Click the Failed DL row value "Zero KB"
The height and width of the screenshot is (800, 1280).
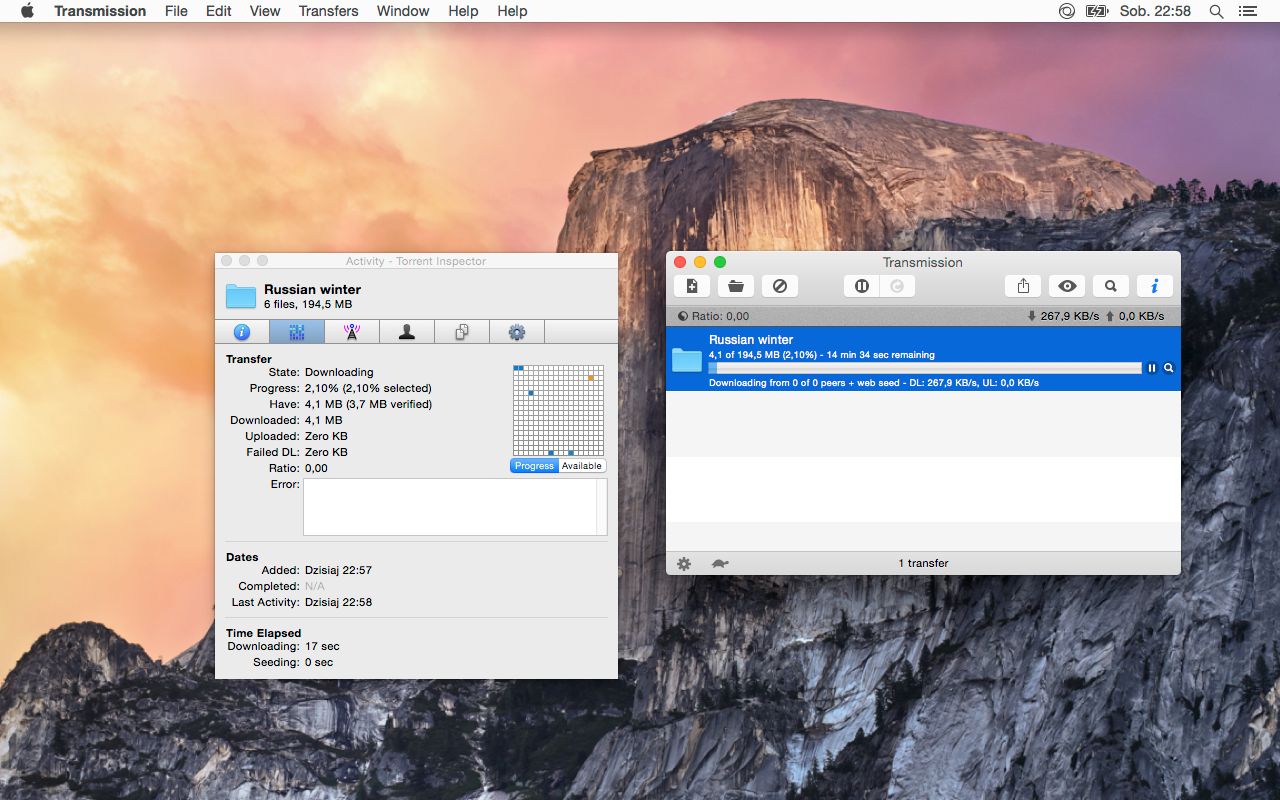326,452
